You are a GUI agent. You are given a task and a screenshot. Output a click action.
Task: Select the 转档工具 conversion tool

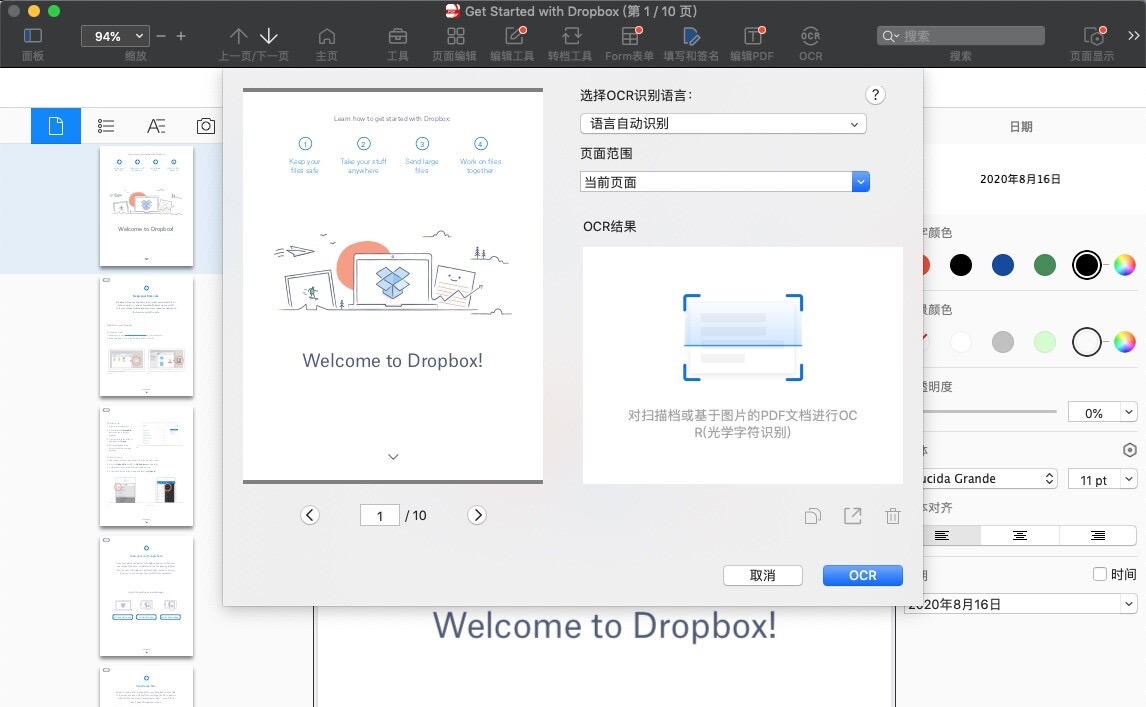pyautogui.click(x=570, y=40)
